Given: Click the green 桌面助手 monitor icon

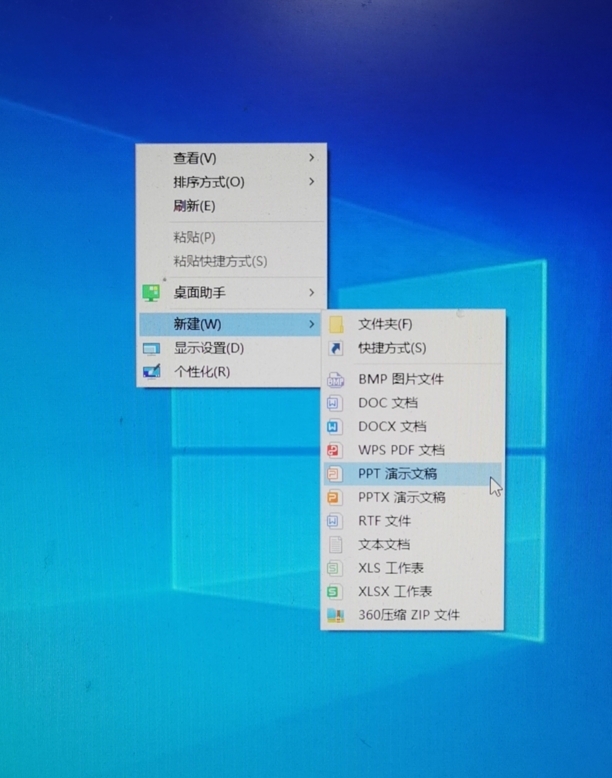Looking at the screenshot, I should pos(151,293).
